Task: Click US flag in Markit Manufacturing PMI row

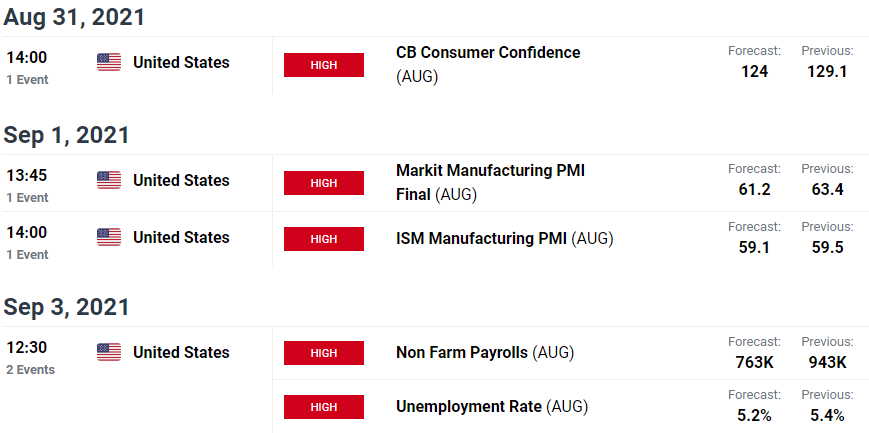Action: (x=109, y=180)
